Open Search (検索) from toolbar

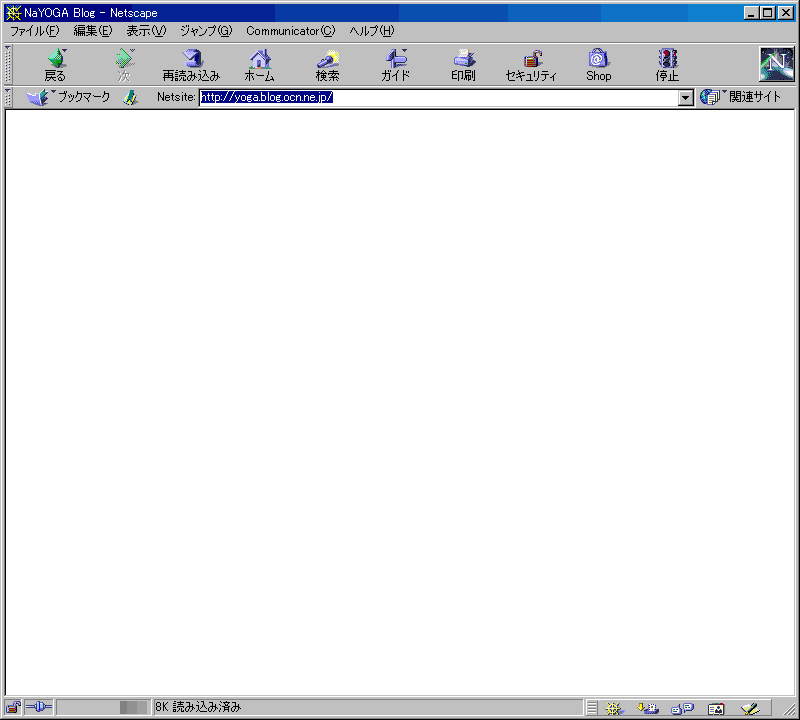pos(328,65)
